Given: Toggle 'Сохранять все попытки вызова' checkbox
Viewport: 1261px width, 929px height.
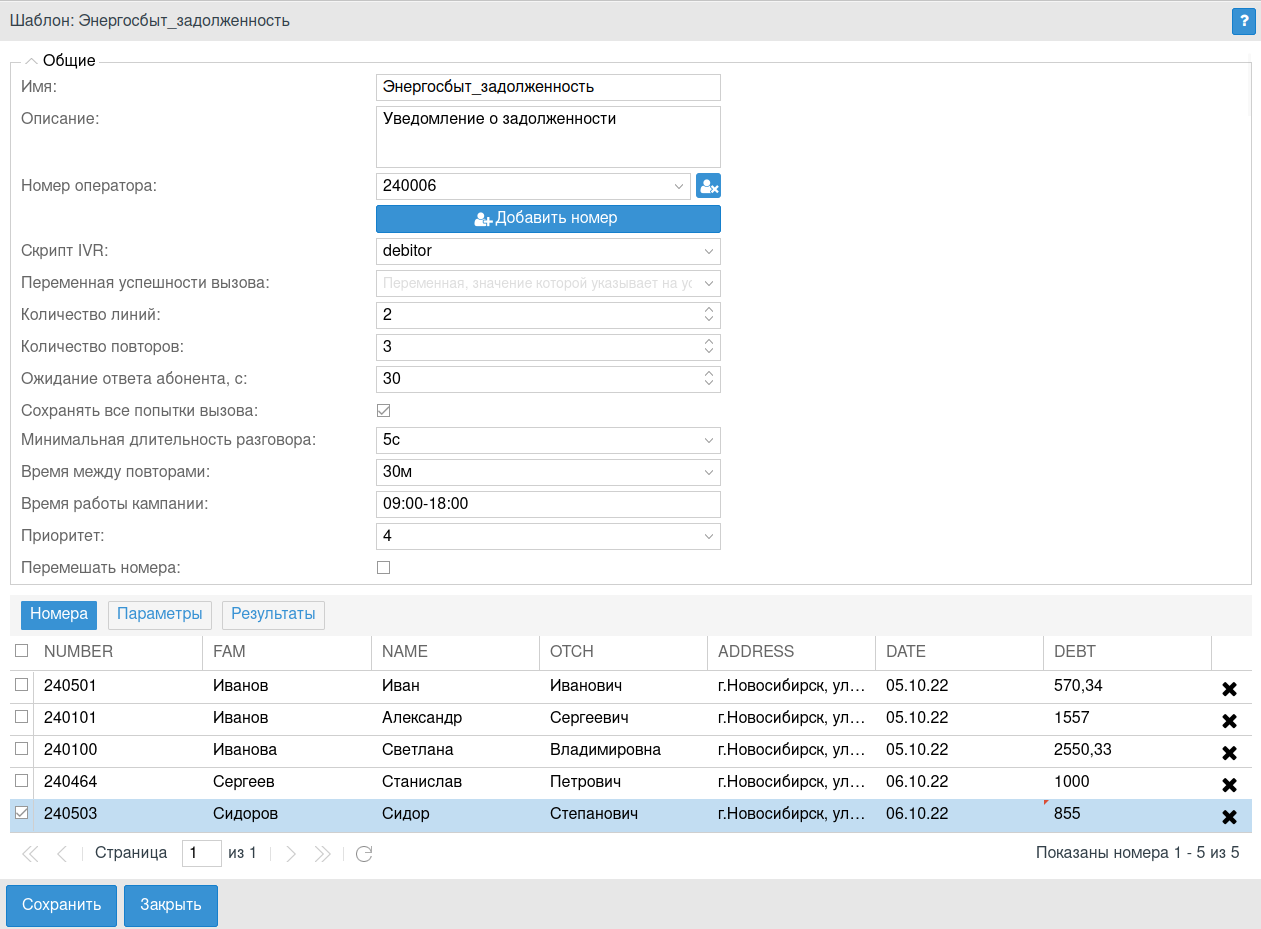Looking at the screenshot, I should (383, 411).
